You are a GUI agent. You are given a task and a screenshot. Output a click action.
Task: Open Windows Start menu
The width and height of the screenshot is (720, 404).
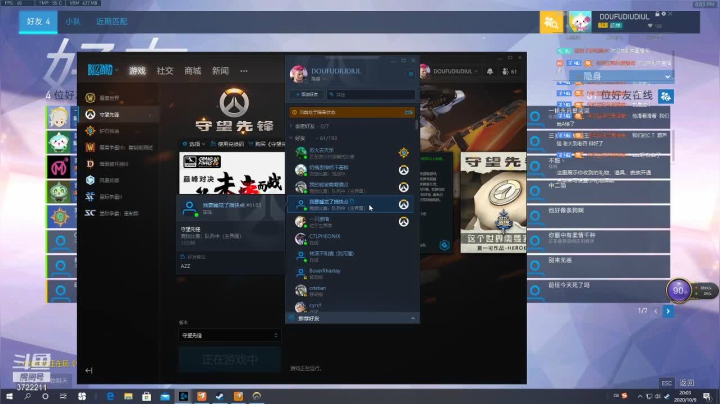[9, 396]
